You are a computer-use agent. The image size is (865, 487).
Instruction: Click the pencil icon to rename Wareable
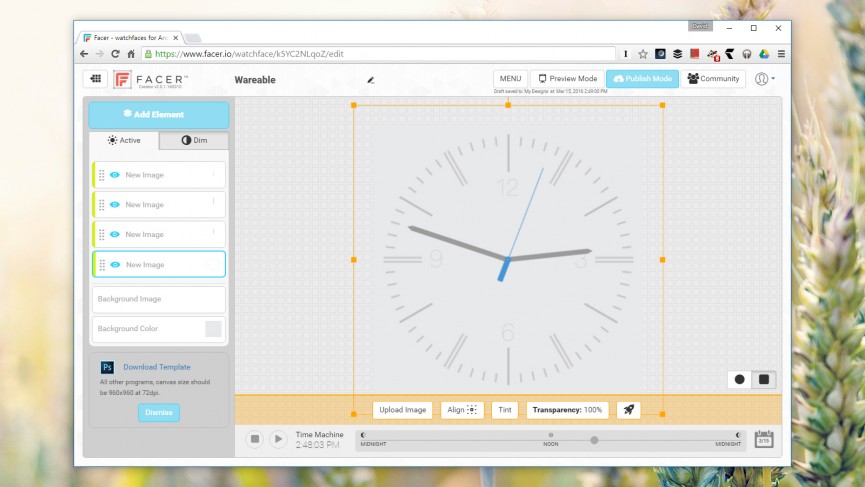tap(371, 80)
